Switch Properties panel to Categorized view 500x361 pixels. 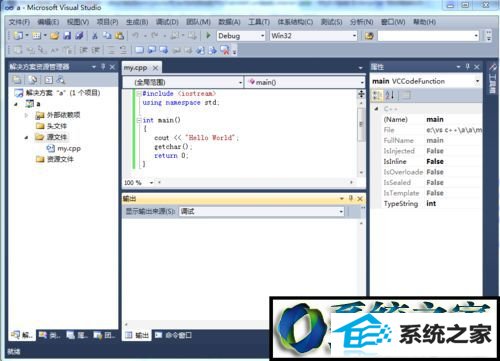coord(377,96)
